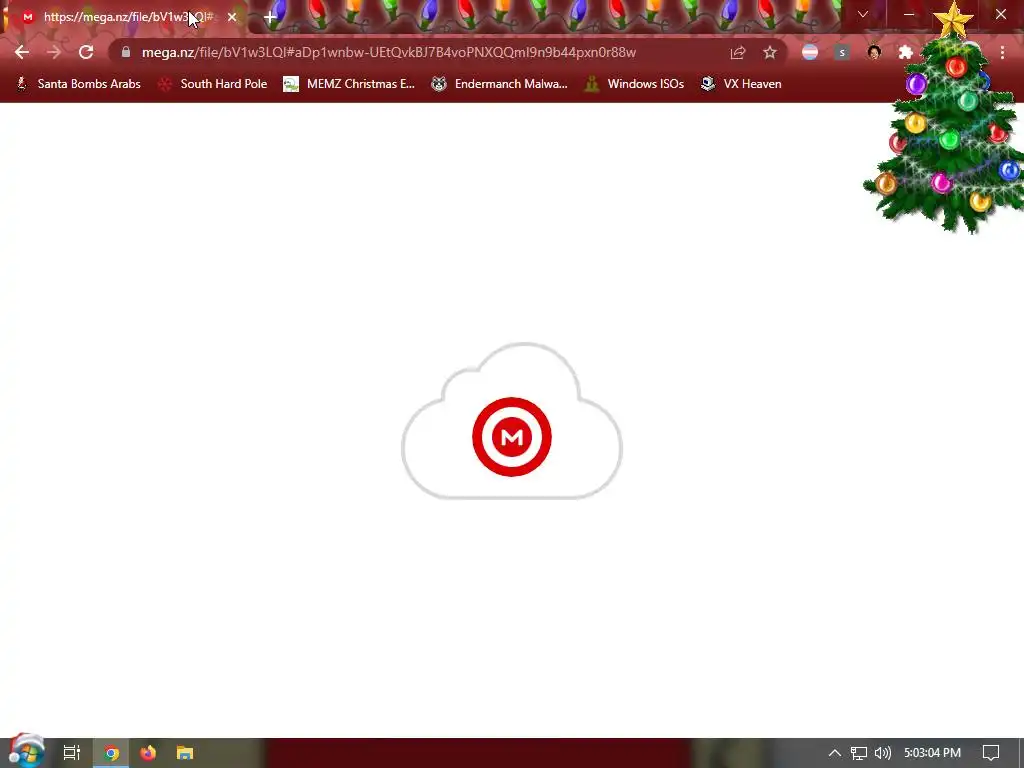The height and width of the screenshot is (768, 1024).
Task: Click the MEGA logo in the cloud
Action: coord(512,437)
